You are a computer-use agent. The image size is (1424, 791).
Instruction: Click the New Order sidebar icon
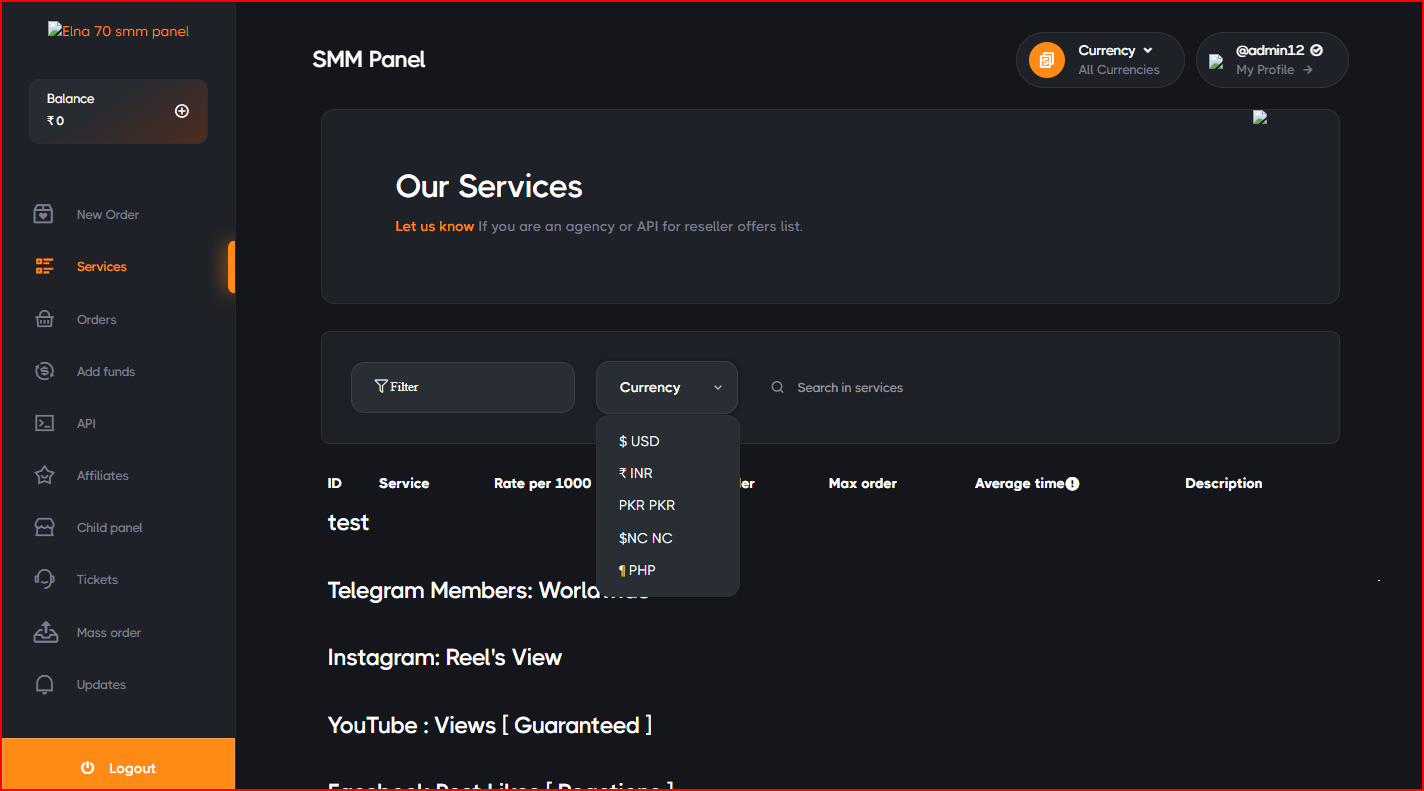(x=44, y=214)
